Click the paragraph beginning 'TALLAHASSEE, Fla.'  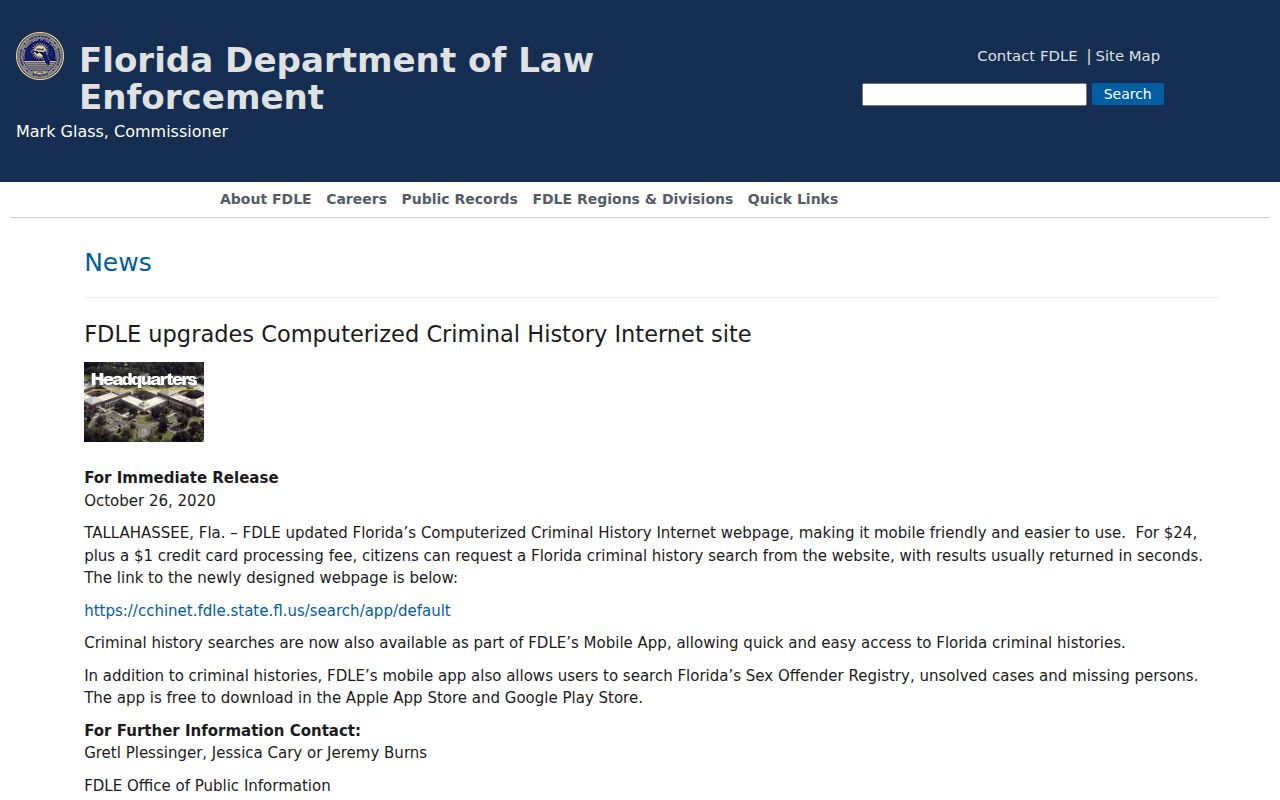point(643,555)
